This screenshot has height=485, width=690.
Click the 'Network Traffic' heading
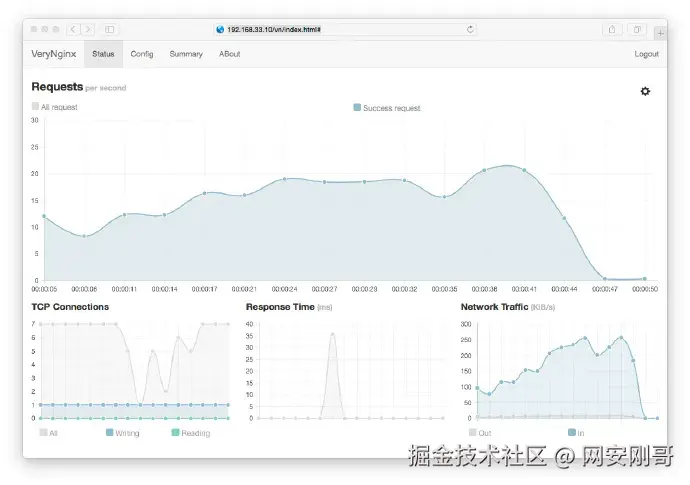(x=494, y=307)
